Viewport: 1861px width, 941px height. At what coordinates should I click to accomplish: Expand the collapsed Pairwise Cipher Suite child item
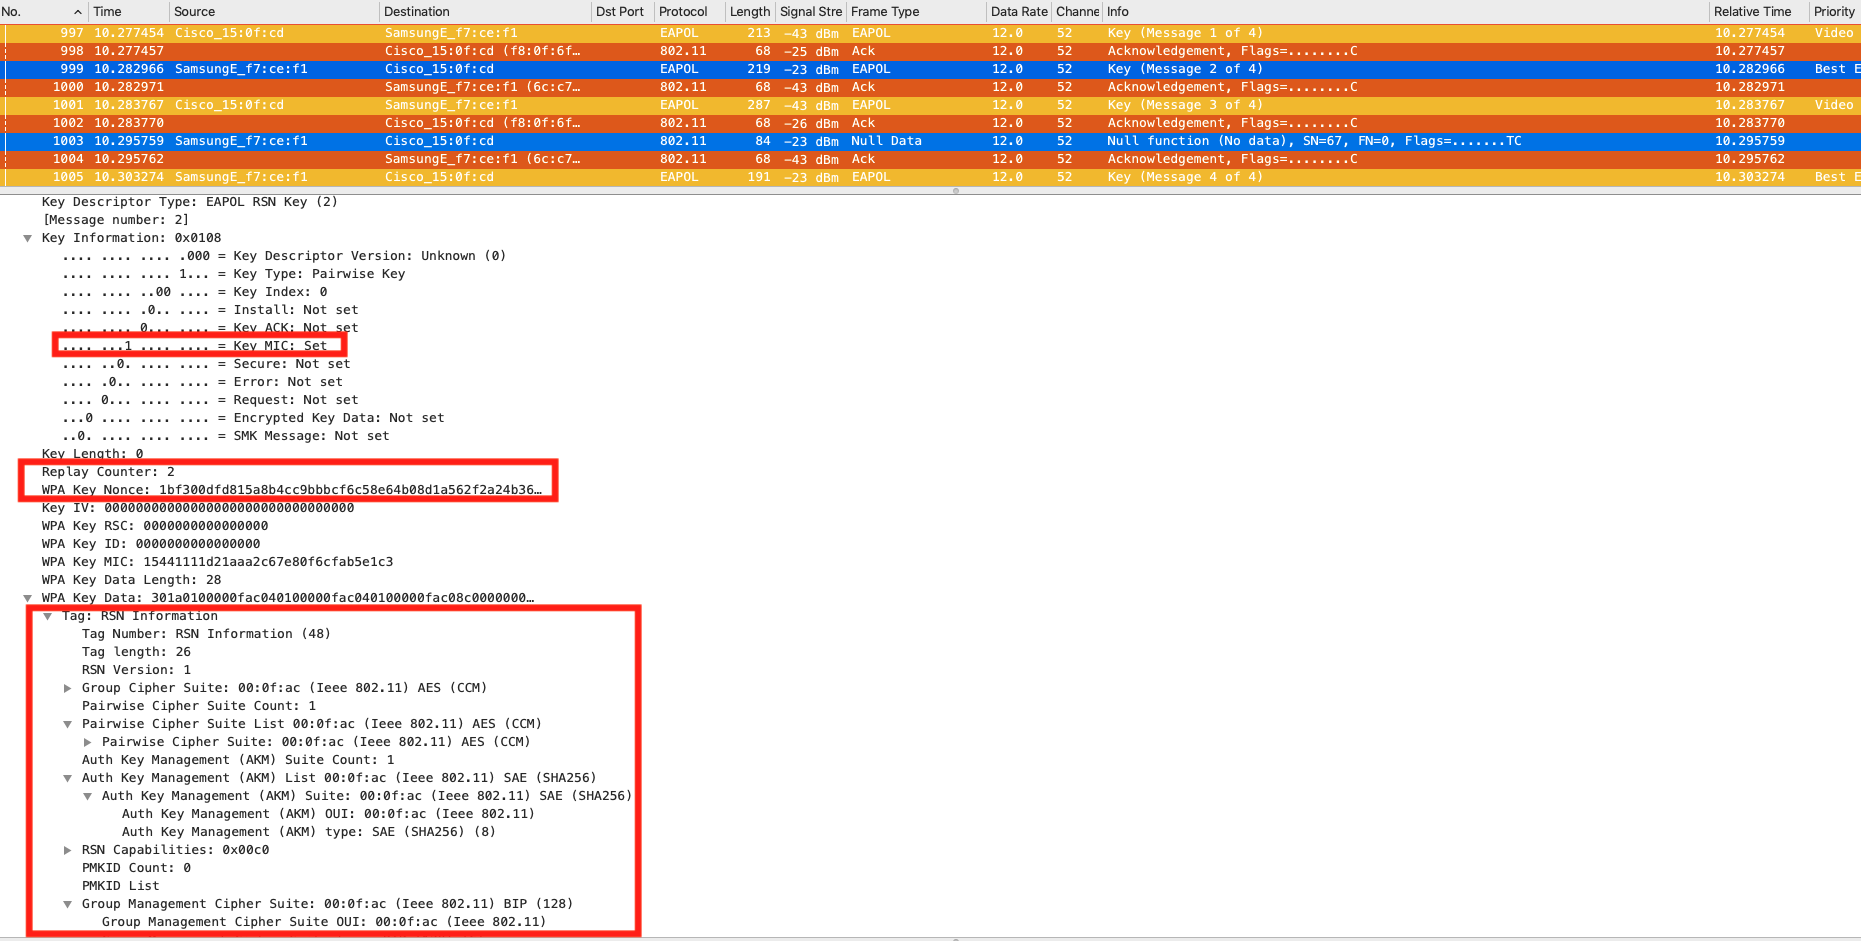tap(87, 742)
